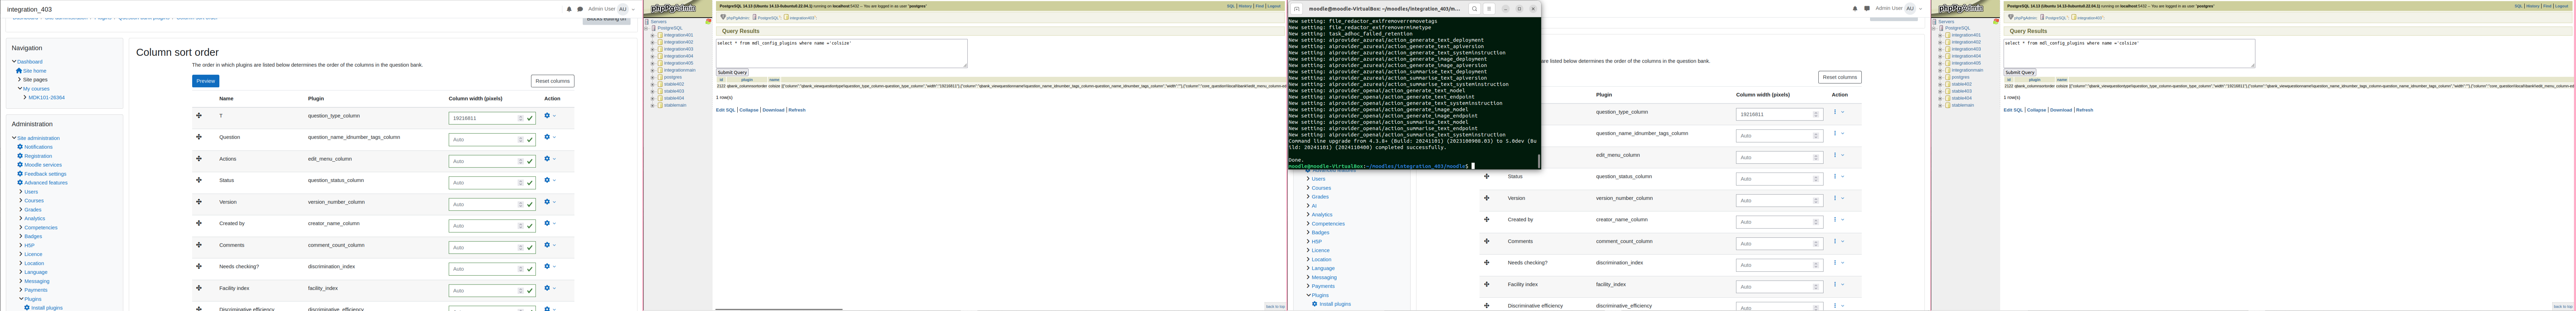Collapse the Site administration tree node
Image resolution: width=2576 pixels, height=311 pixels.
pos(14,138)
